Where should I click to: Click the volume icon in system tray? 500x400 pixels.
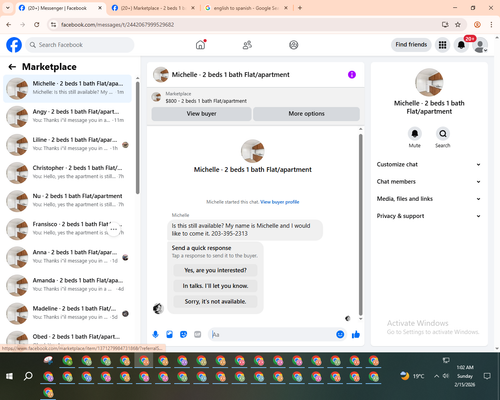pyautogui.click(x=446, y=376)
